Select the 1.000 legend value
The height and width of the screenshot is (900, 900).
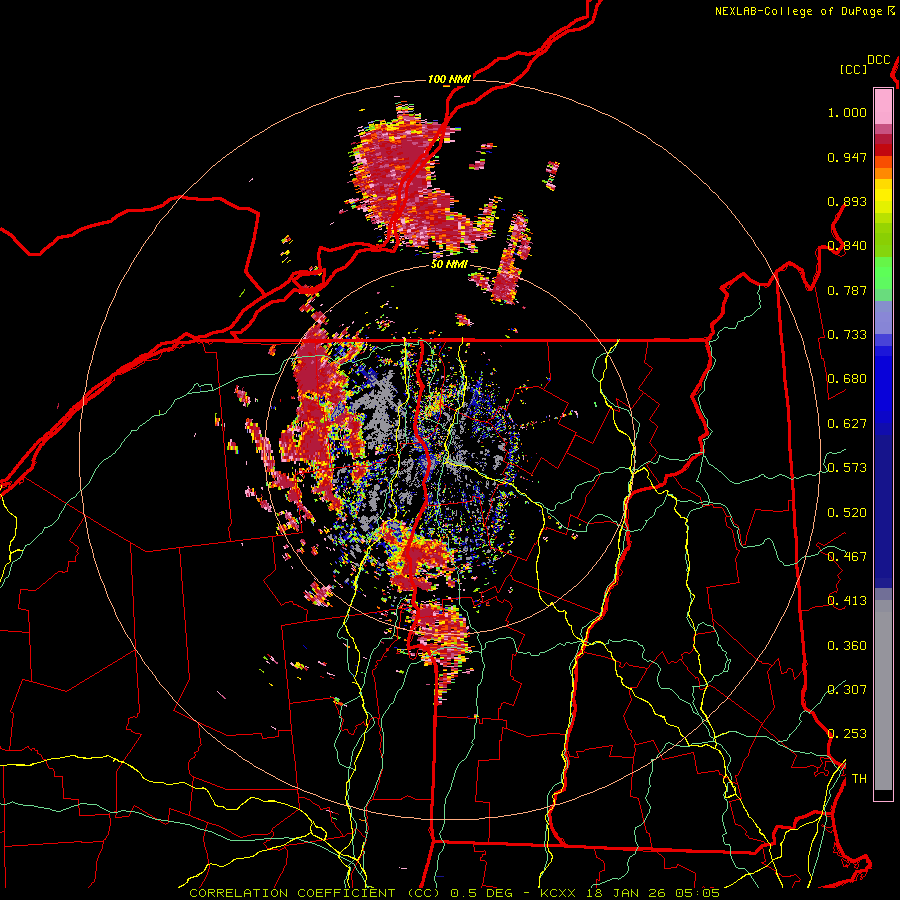[x=847, y=112]
